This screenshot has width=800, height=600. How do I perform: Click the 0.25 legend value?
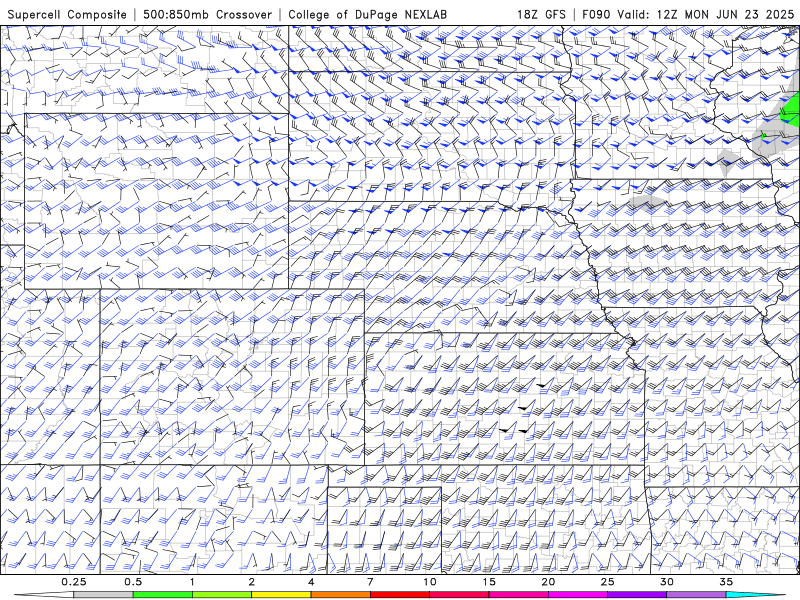[x=74, y=582]
